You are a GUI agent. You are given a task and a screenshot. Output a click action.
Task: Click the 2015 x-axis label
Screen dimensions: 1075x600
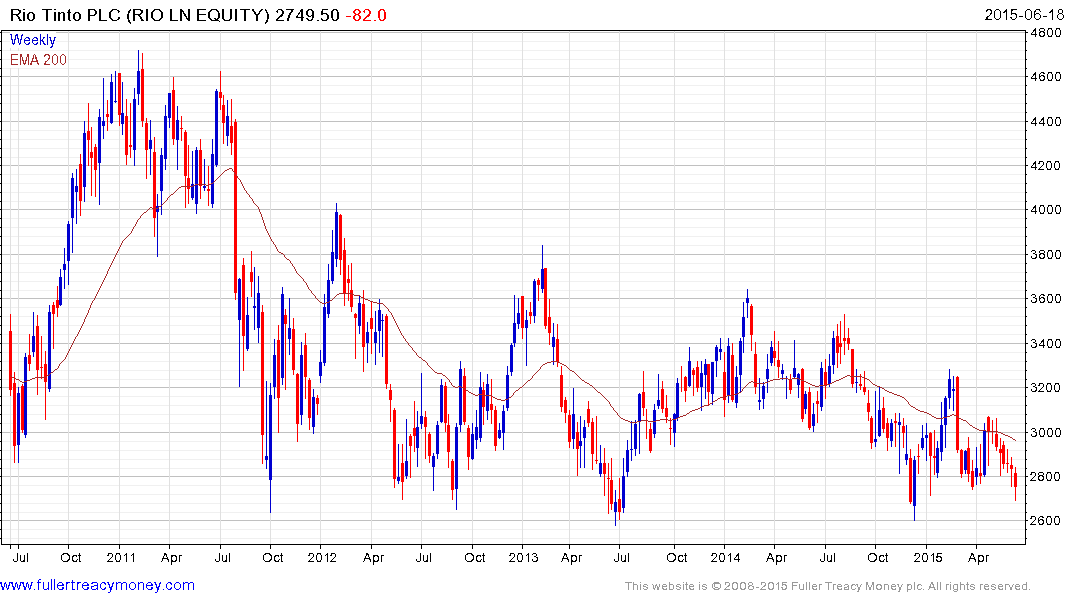(928, 557)
